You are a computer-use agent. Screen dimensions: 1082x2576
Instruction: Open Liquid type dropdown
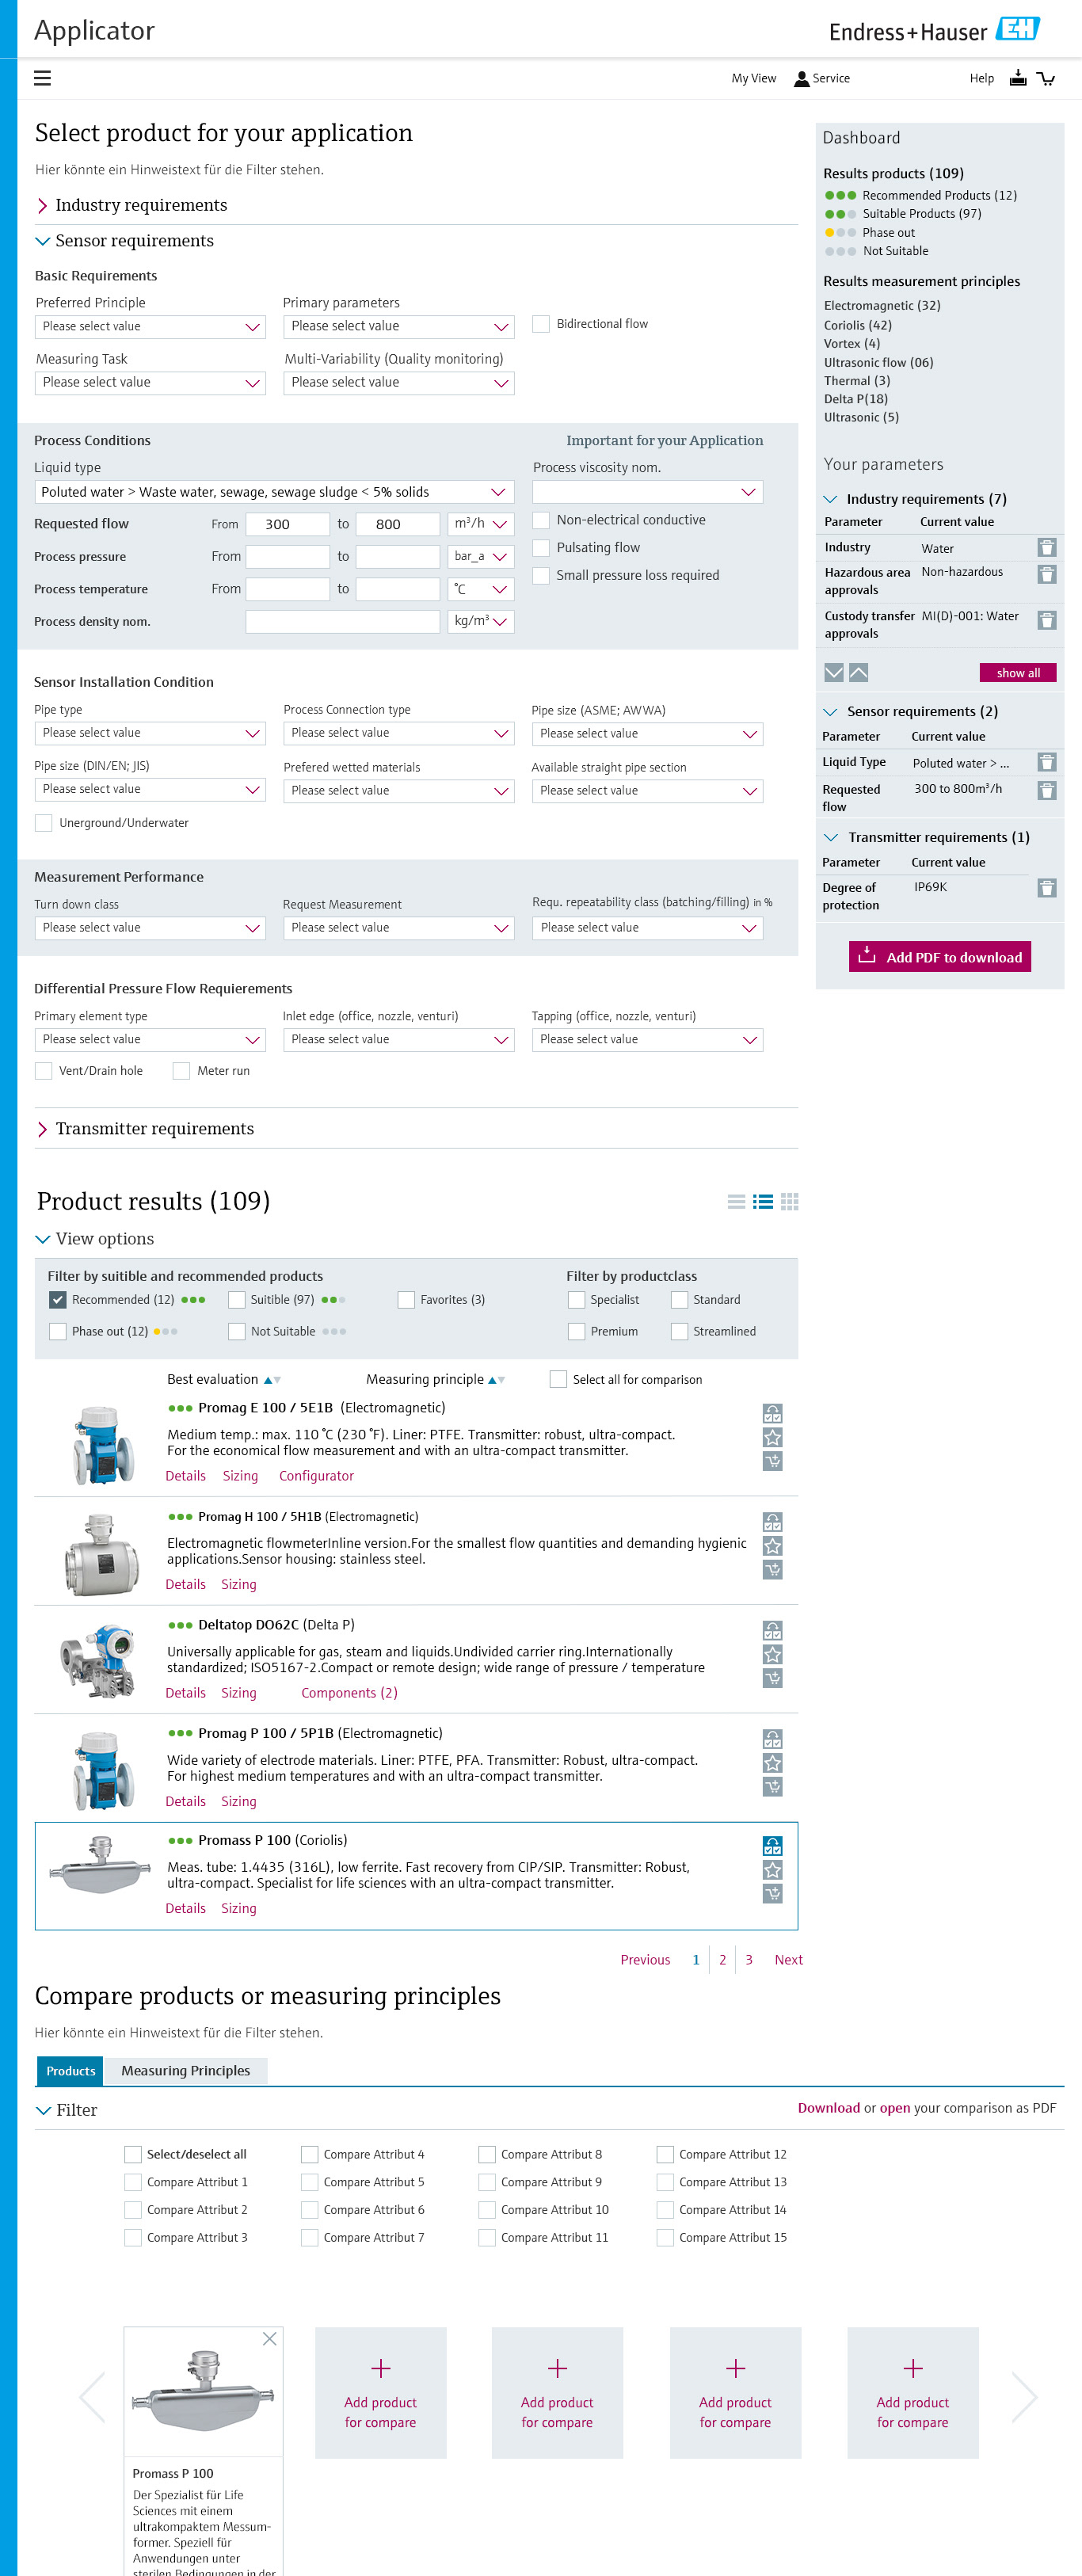(274, 492)
